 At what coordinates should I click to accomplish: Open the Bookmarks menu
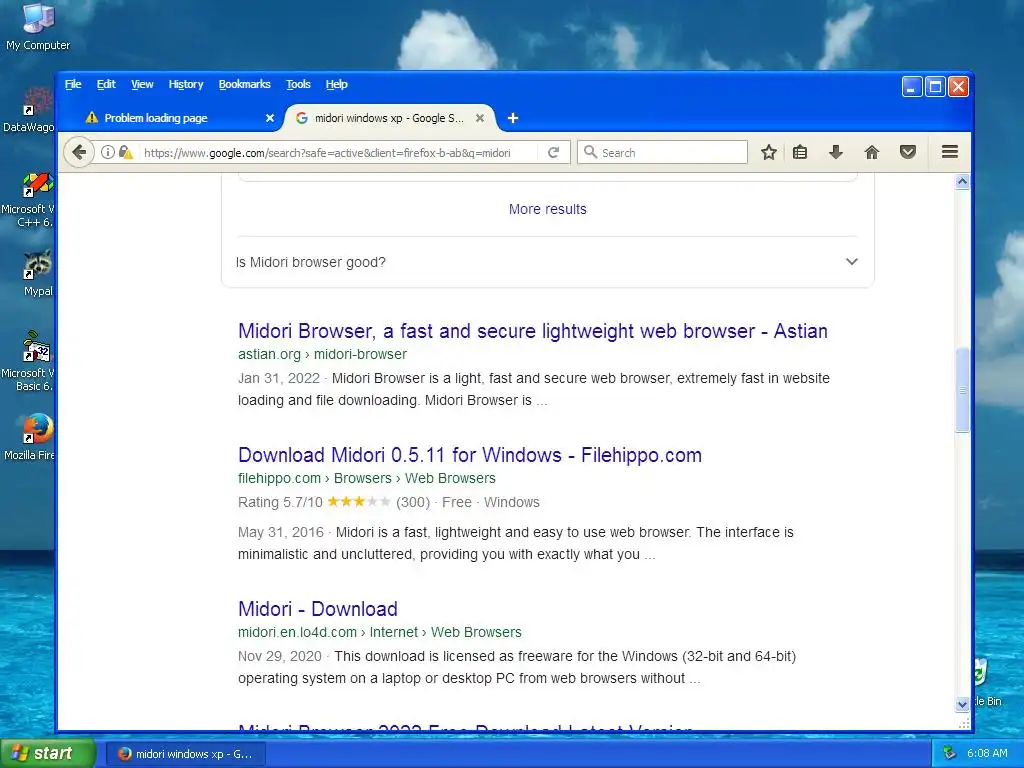244,84
